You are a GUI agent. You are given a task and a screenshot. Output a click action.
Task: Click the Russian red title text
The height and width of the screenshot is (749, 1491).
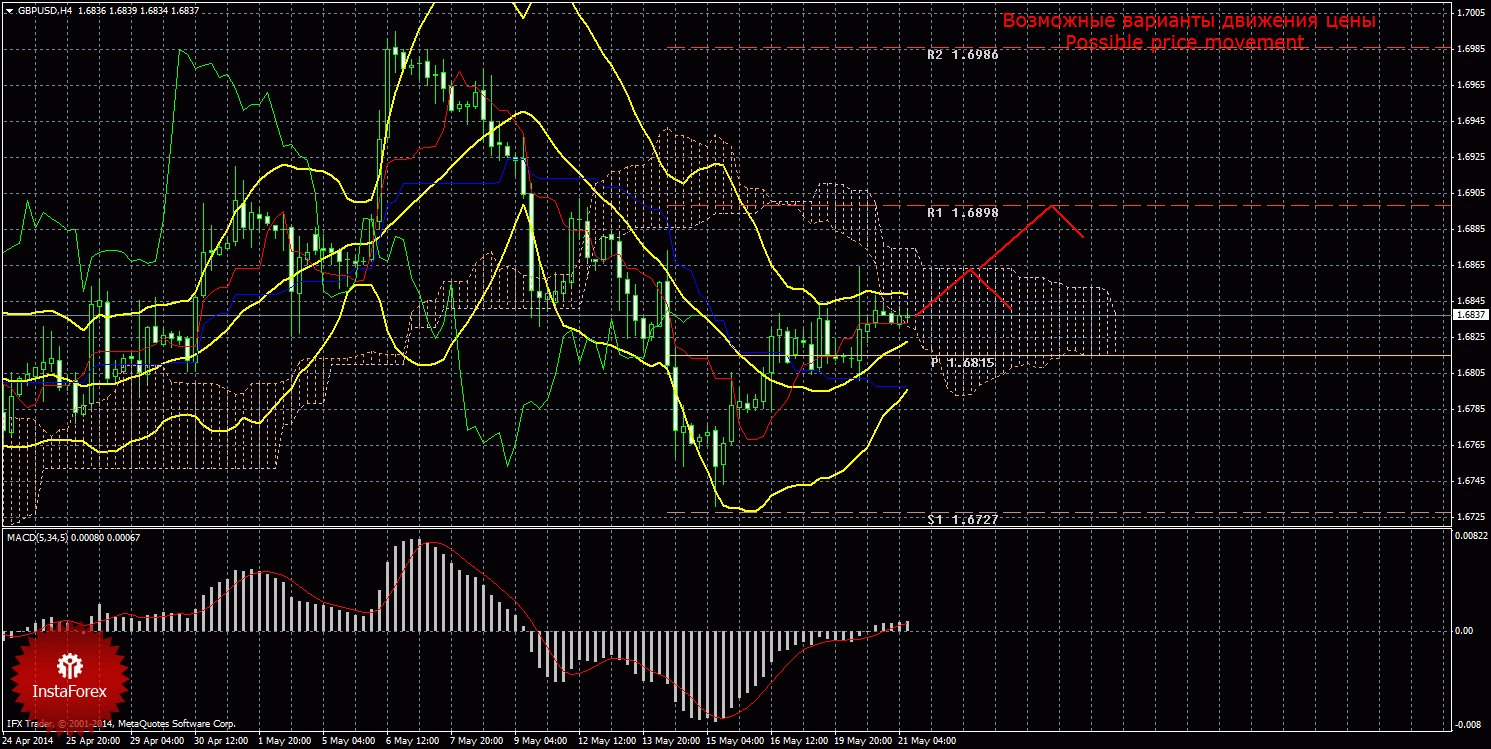click(x=1189, y=21)
